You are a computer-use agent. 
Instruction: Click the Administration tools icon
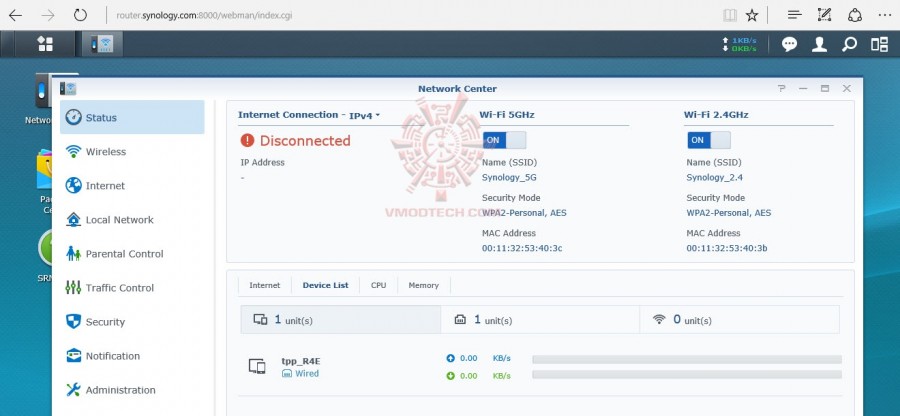tap(73, 390)
